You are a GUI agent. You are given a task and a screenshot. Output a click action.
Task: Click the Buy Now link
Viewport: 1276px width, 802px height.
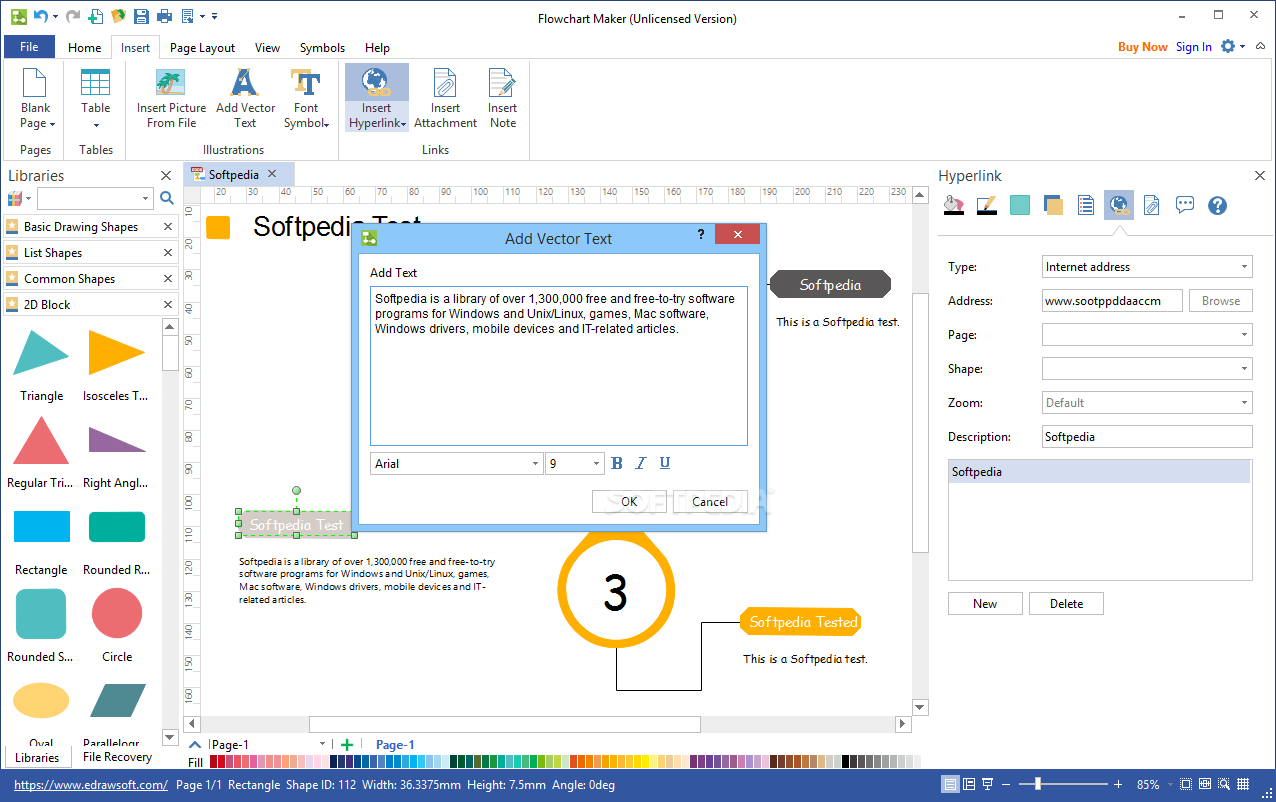click(1142, 47)
